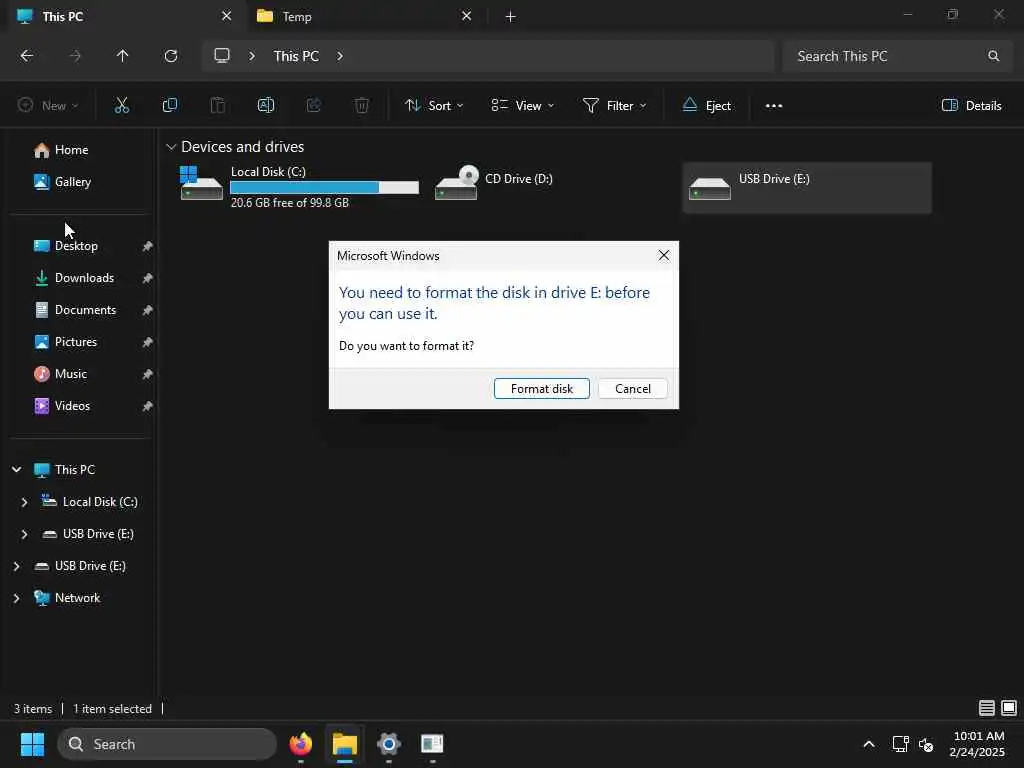Go forward with the right arrow
The width and height of the screenshot is (1024, 768).
pos(75,56)
